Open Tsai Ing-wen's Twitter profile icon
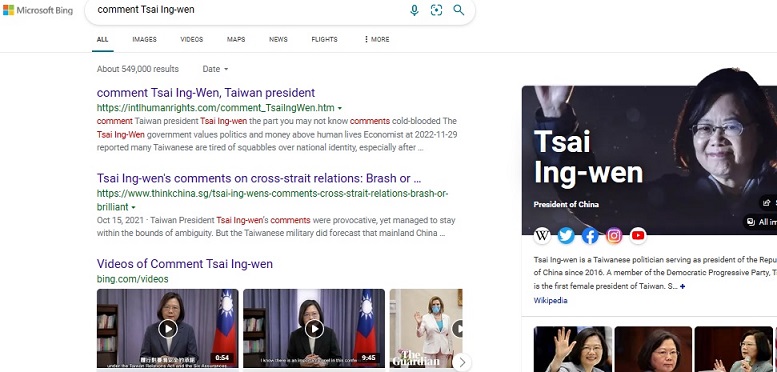 pos(566,236)
